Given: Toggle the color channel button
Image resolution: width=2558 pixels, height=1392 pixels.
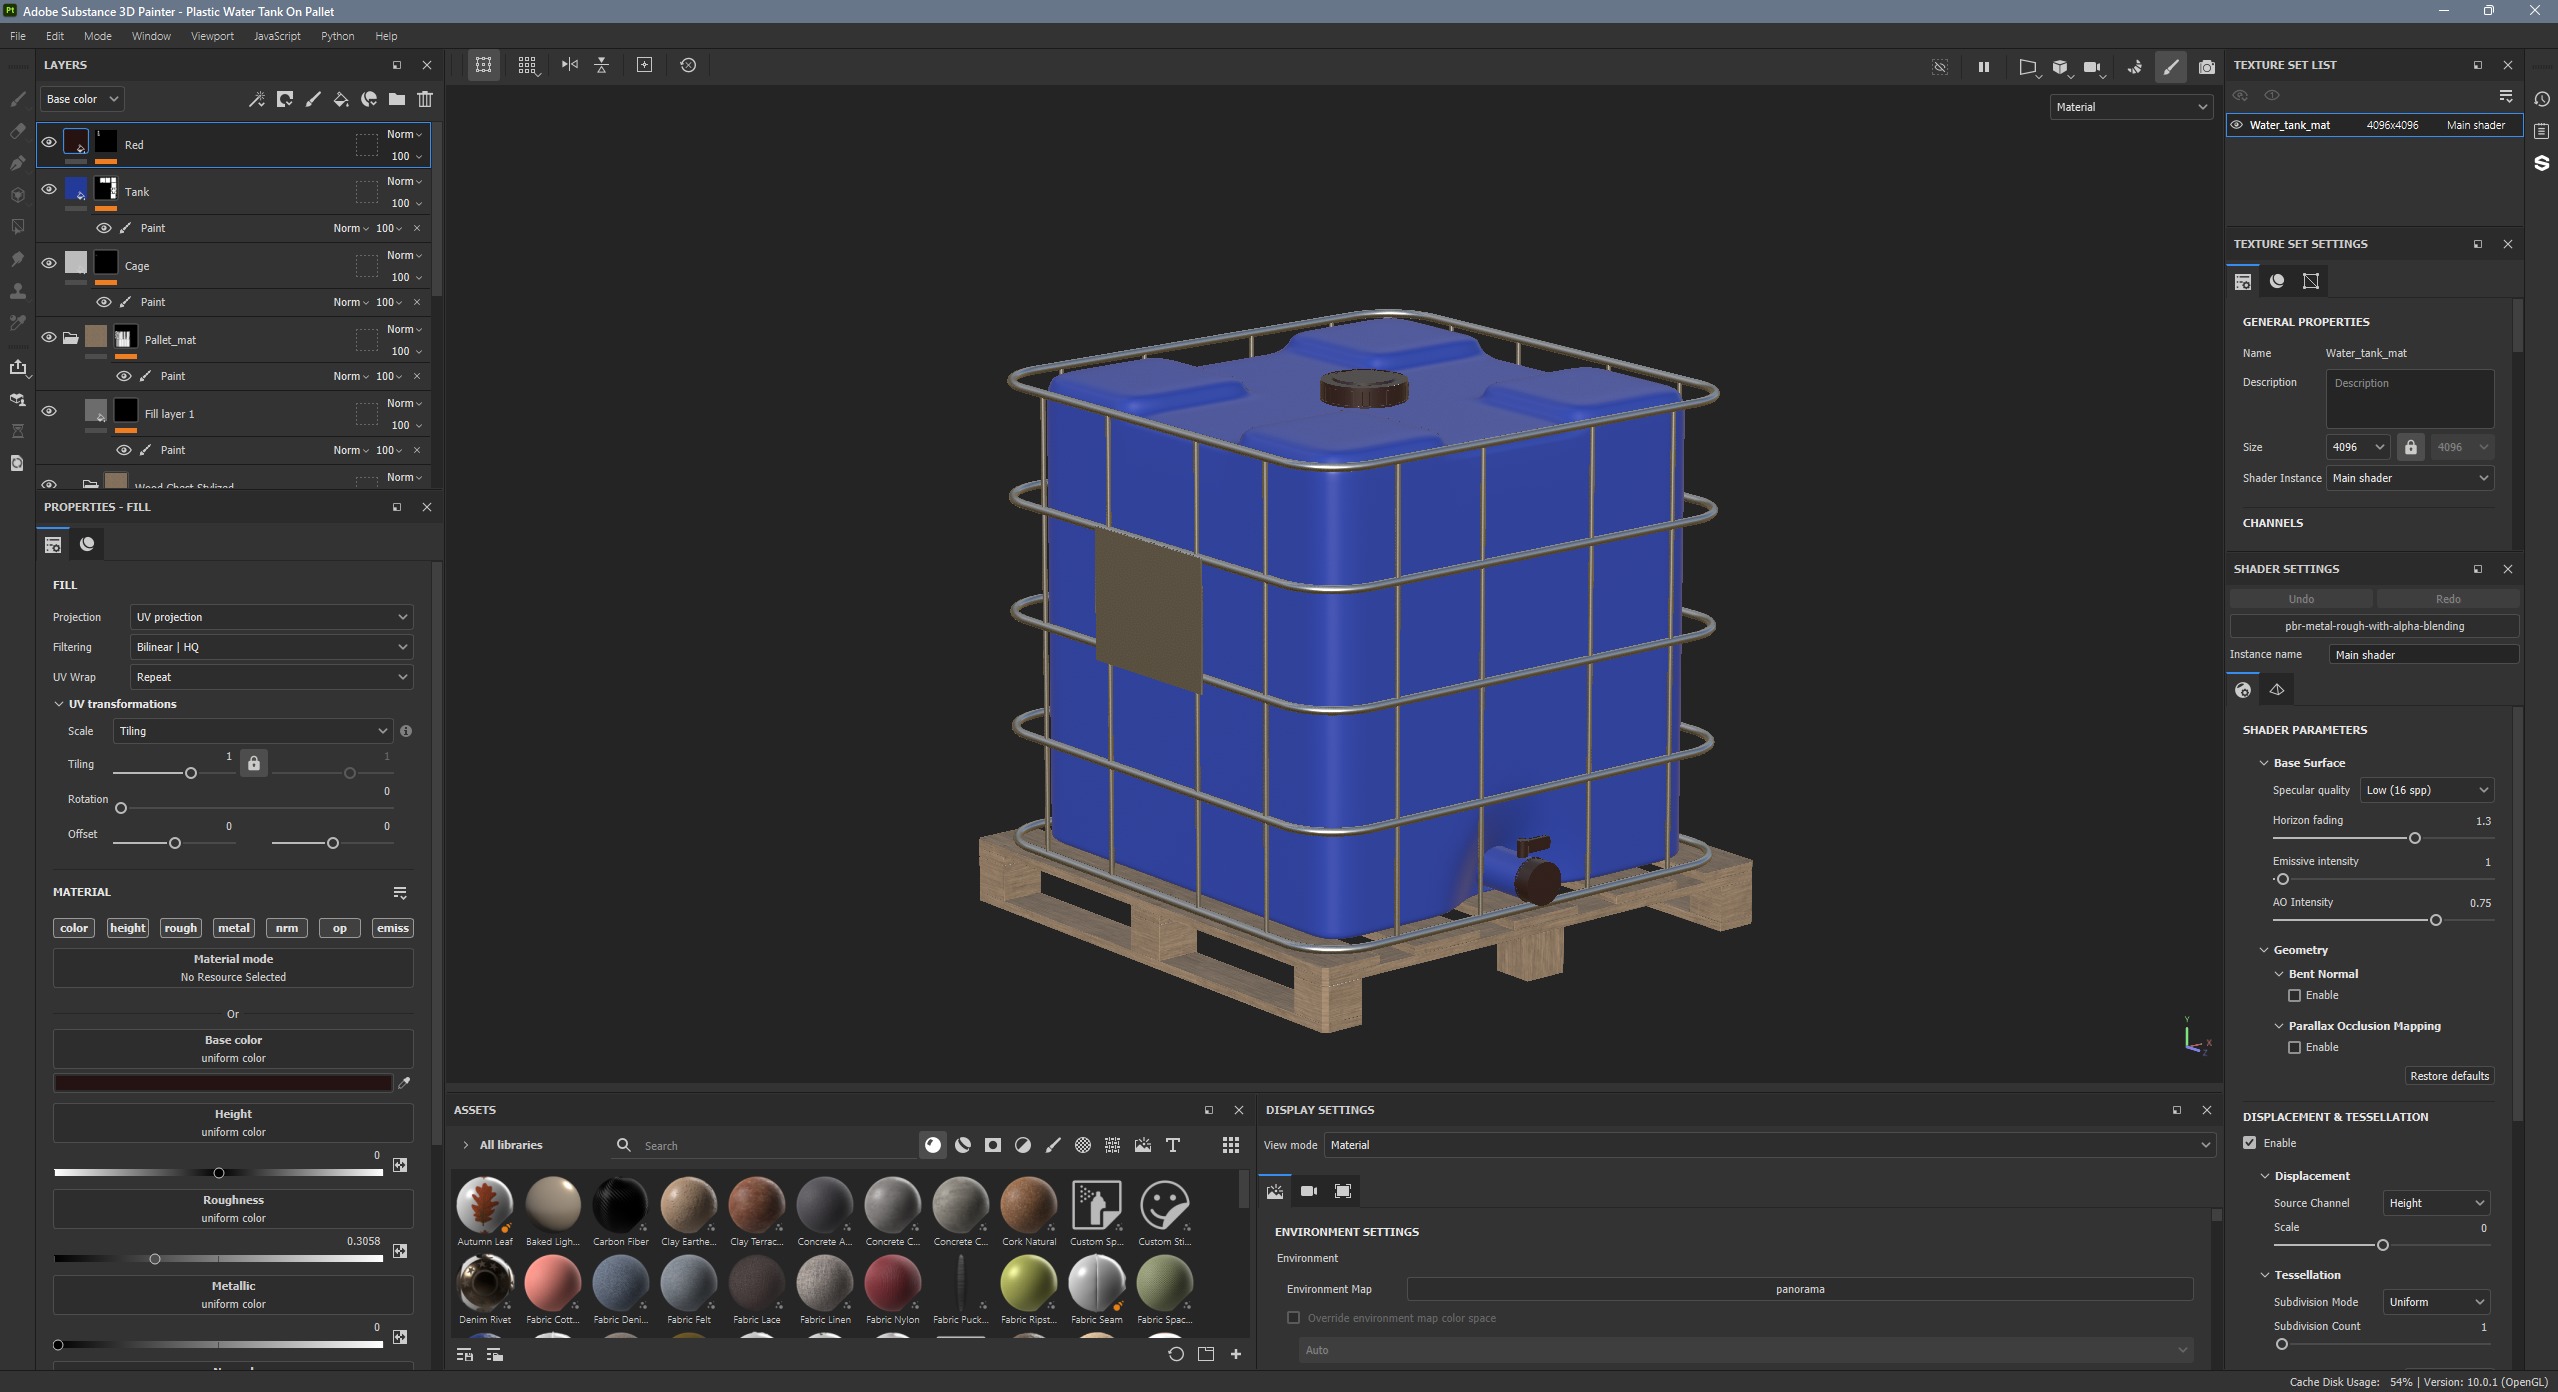Looking at the screenshot, I should point(74,928).
